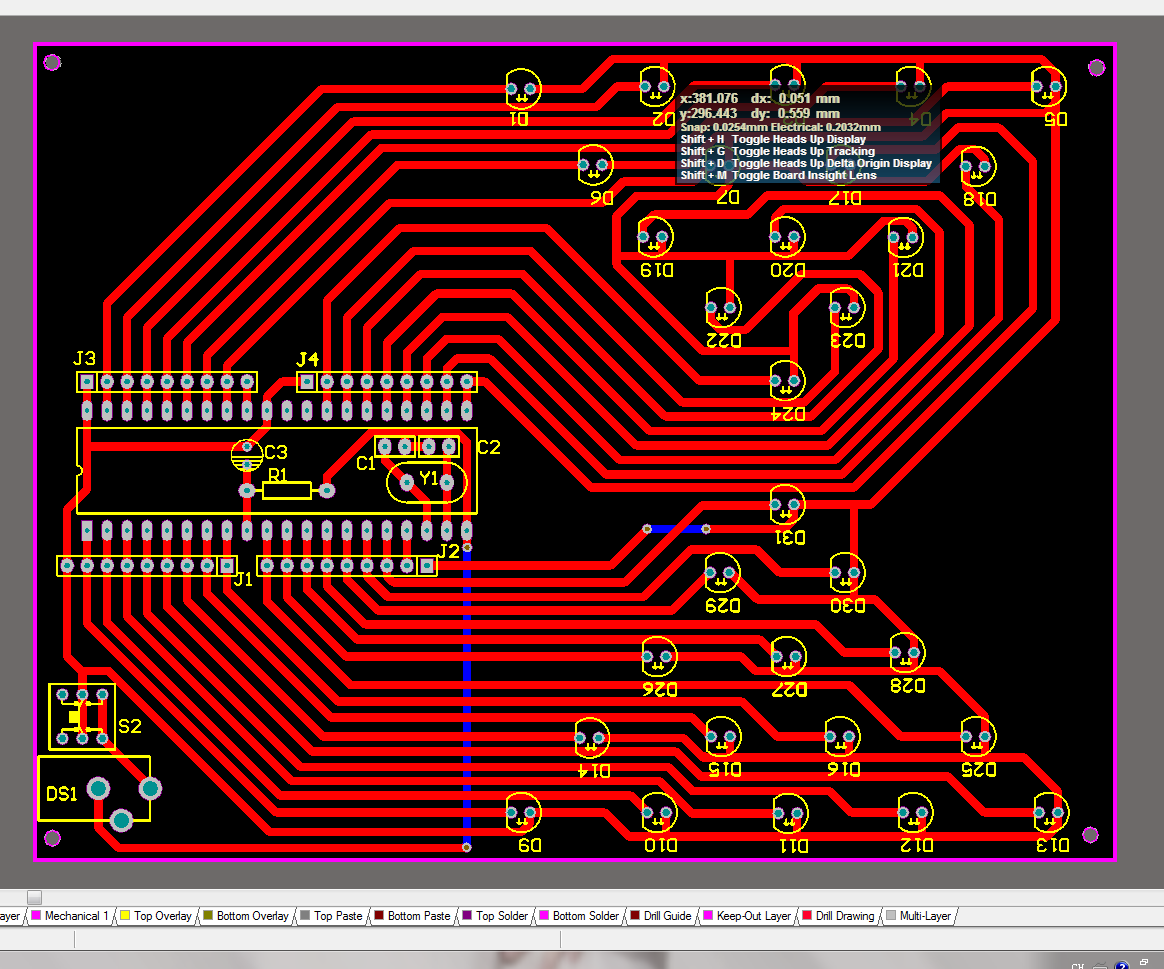Screen dimensions: 1164x969
Task: Click the DS1 component outline
Action: tap(94, 789)
